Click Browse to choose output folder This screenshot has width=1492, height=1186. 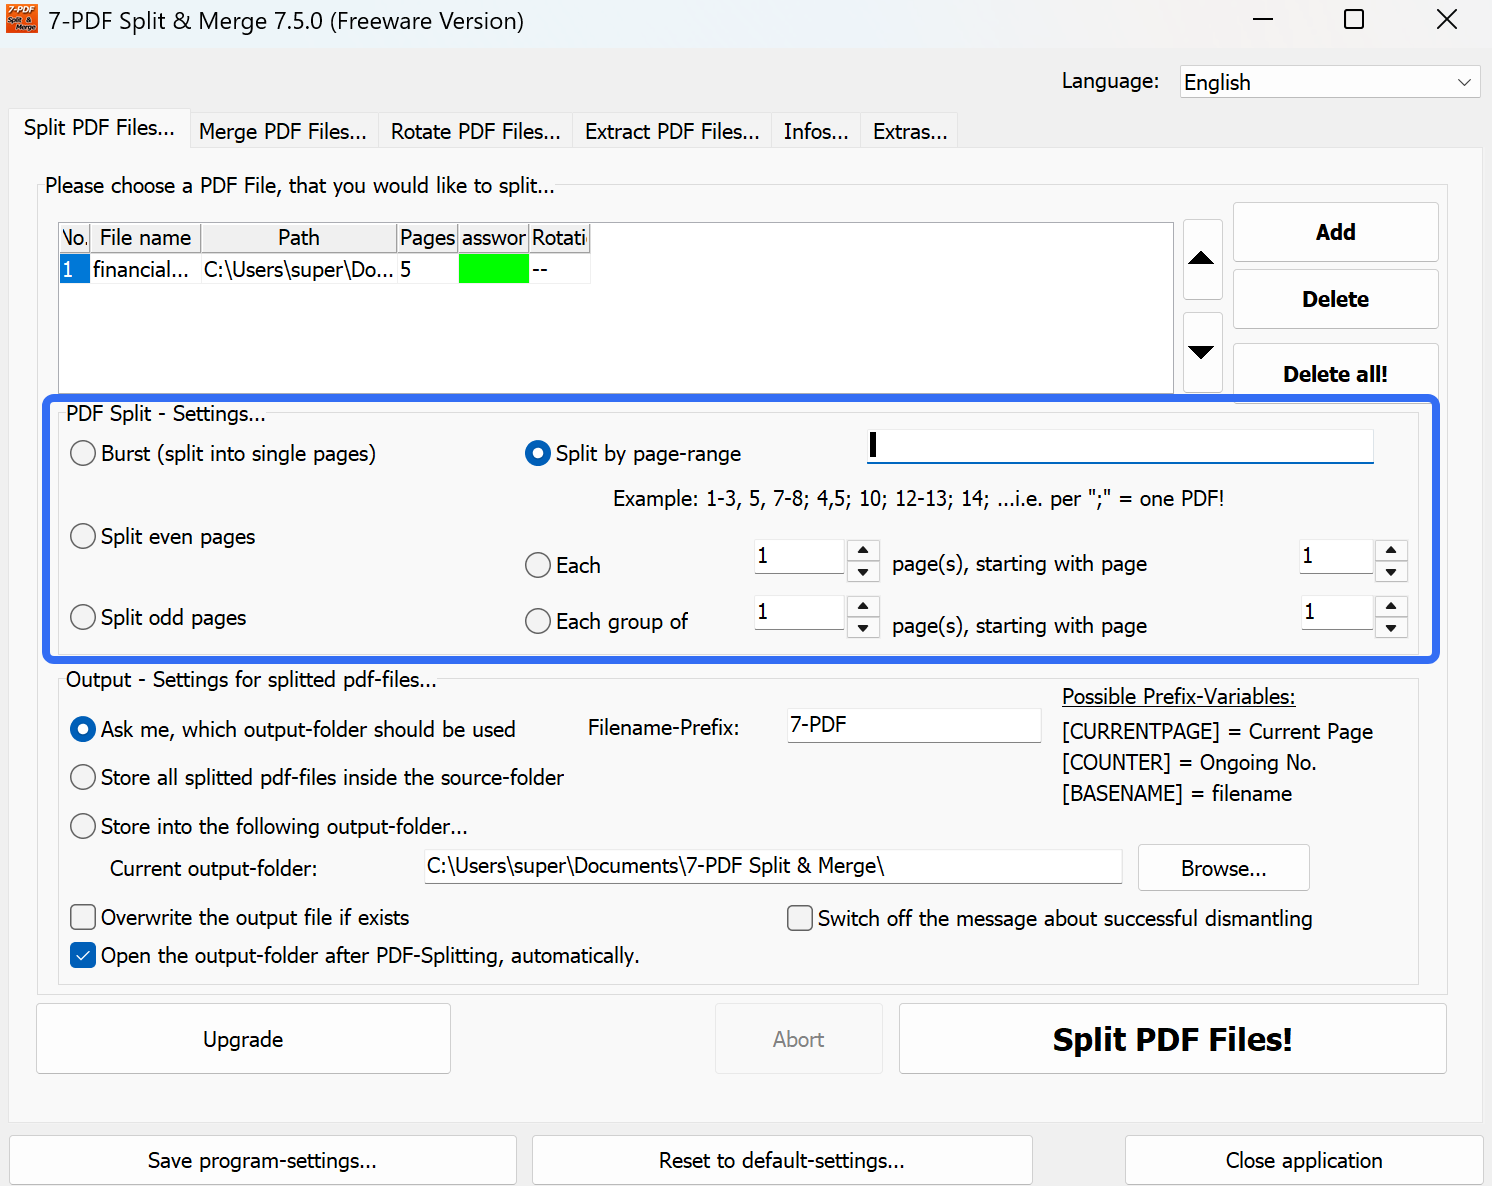click(x=1224, y=868)
